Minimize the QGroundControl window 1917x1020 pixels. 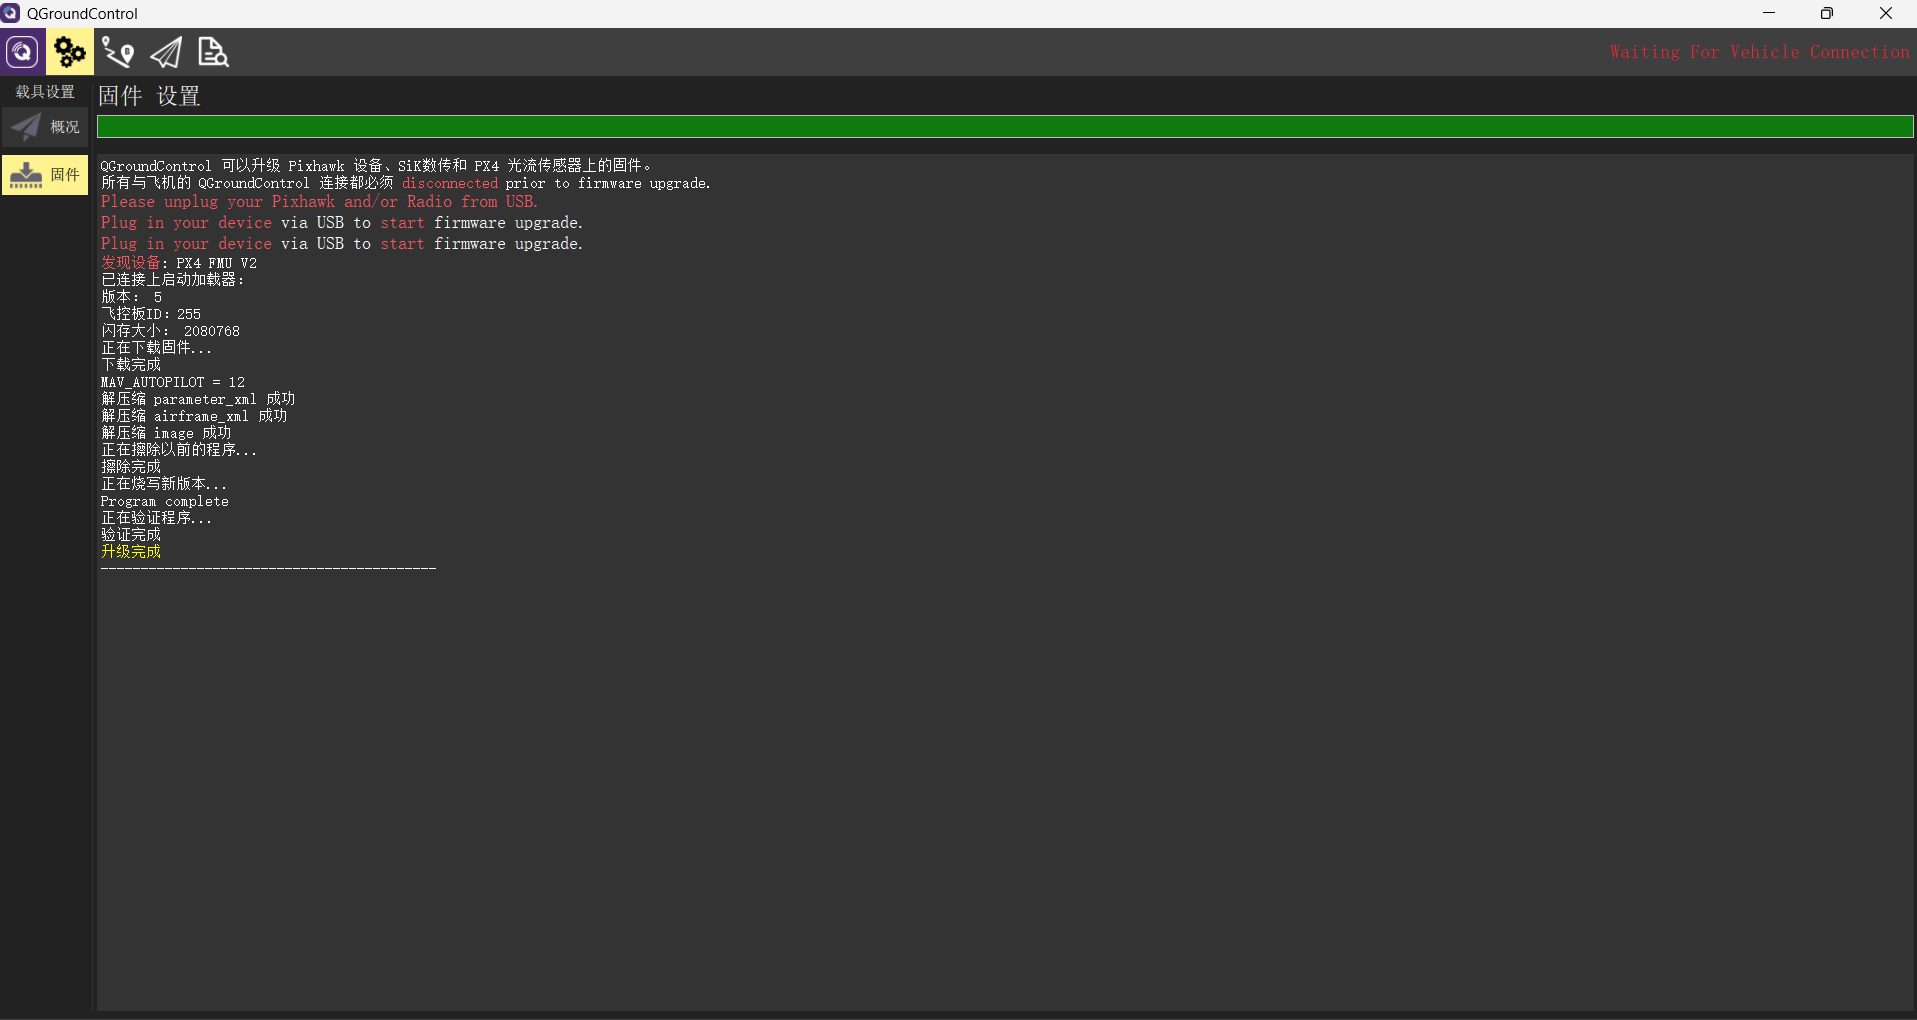point(1768,13)
